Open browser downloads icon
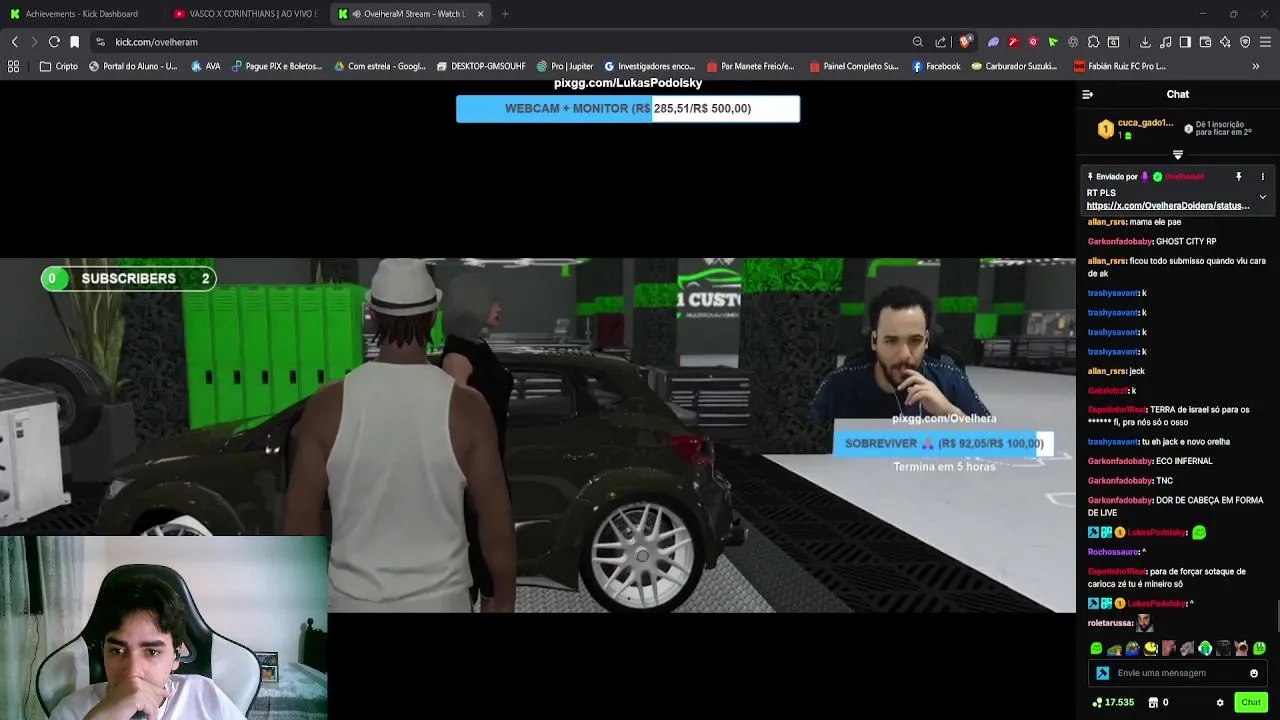This screenshot has height=720, width=1280. [1145, 42]
